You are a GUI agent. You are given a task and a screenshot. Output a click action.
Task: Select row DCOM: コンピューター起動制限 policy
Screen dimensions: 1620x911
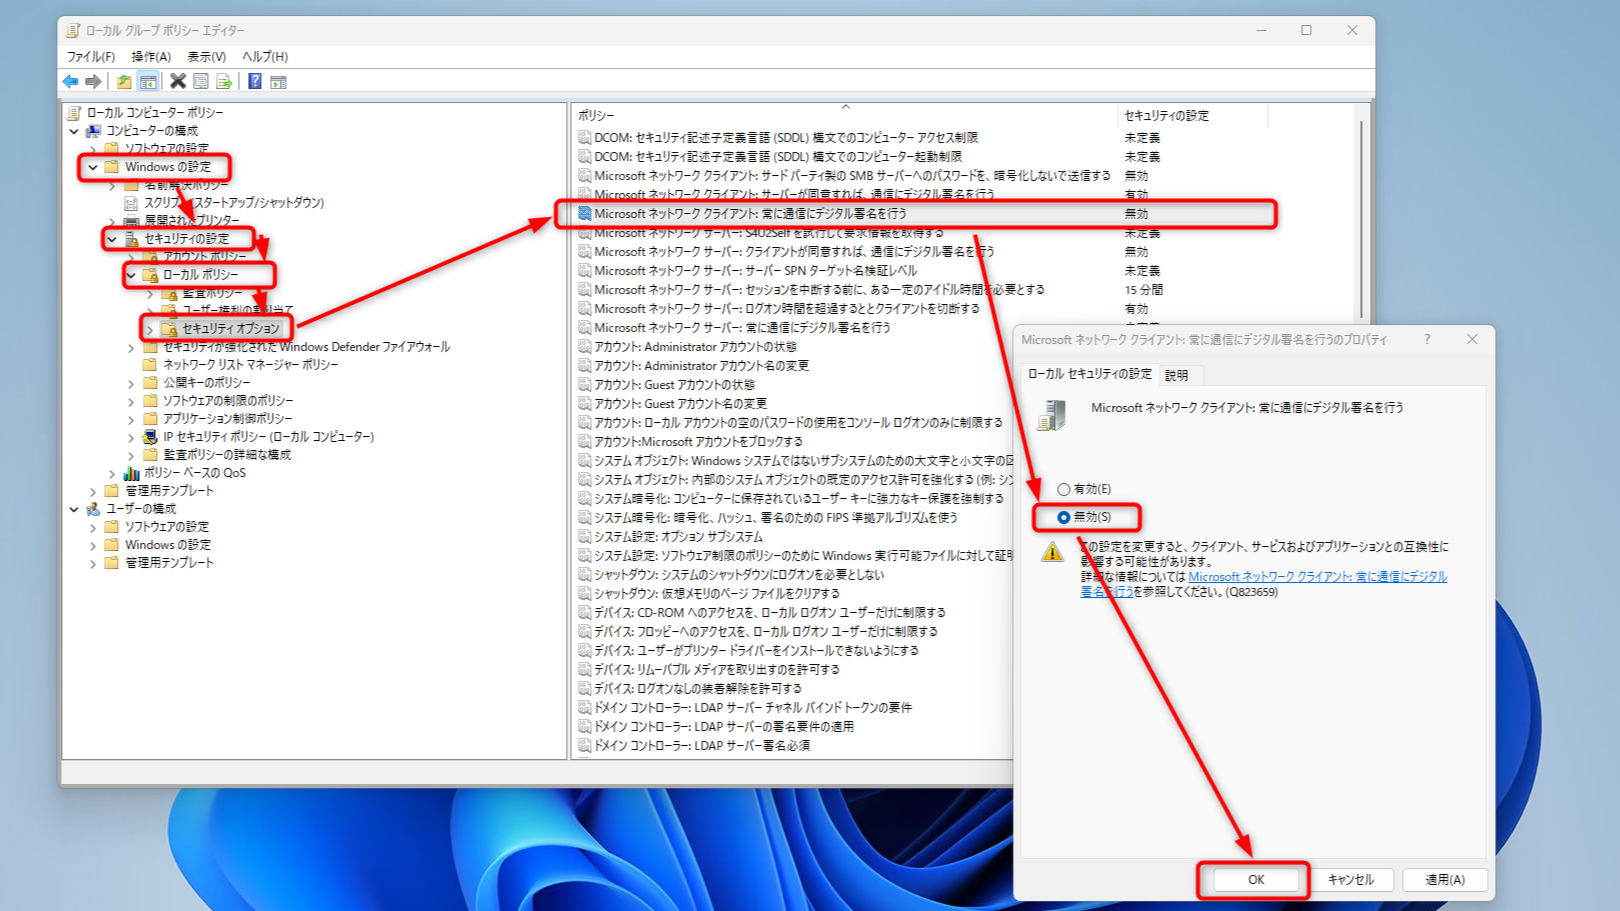[x=777, y=157]
